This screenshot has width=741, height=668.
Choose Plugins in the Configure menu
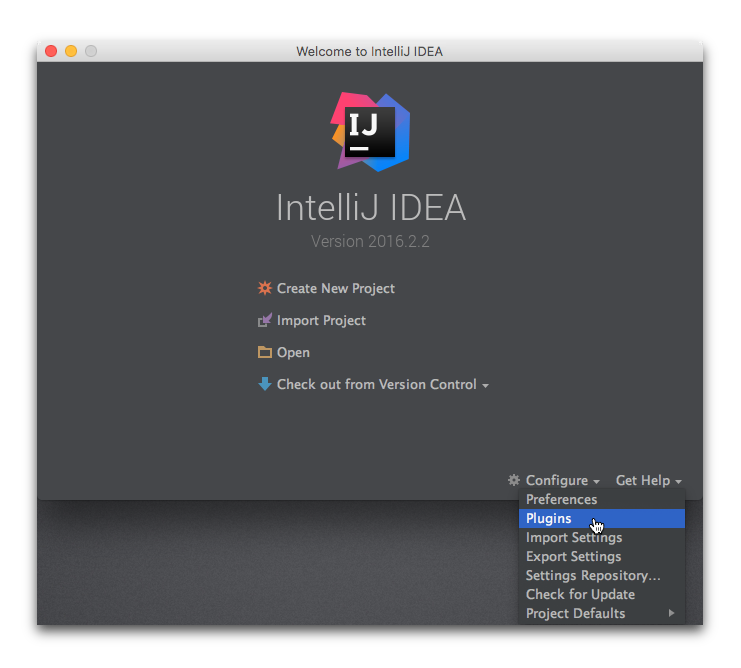(602, 518)
